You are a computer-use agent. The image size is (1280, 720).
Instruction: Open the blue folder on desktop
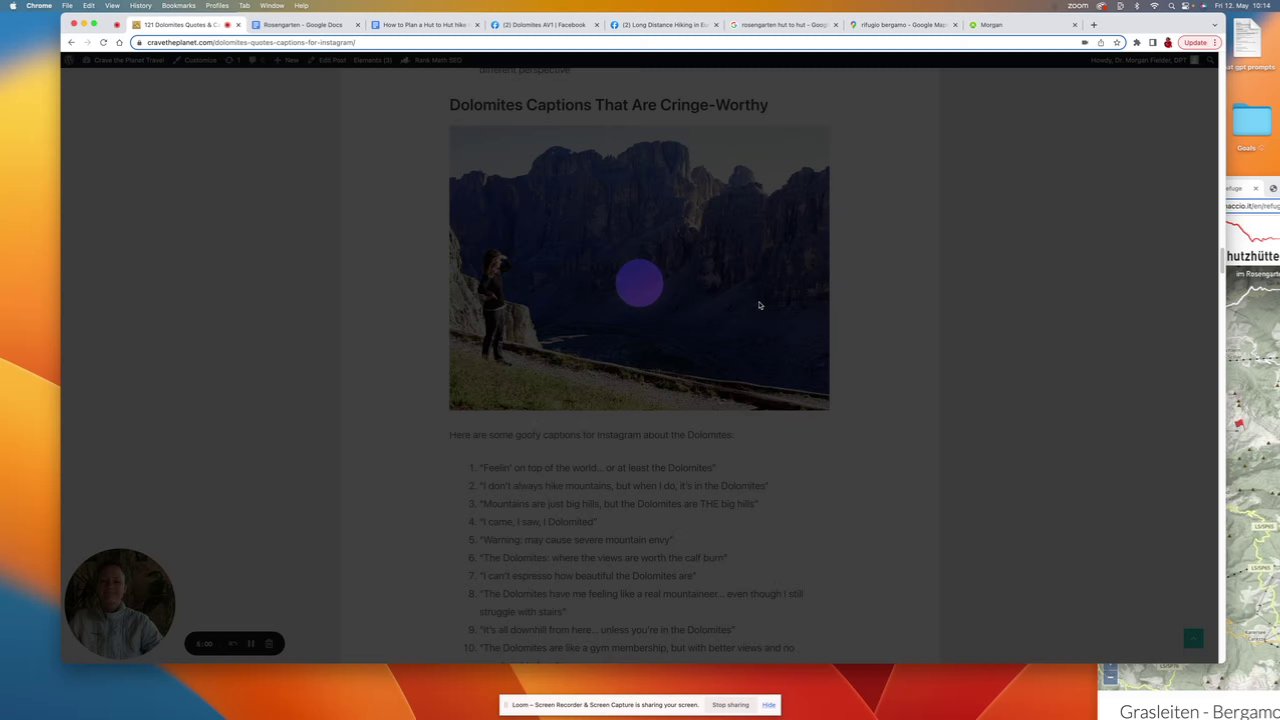1254,121
